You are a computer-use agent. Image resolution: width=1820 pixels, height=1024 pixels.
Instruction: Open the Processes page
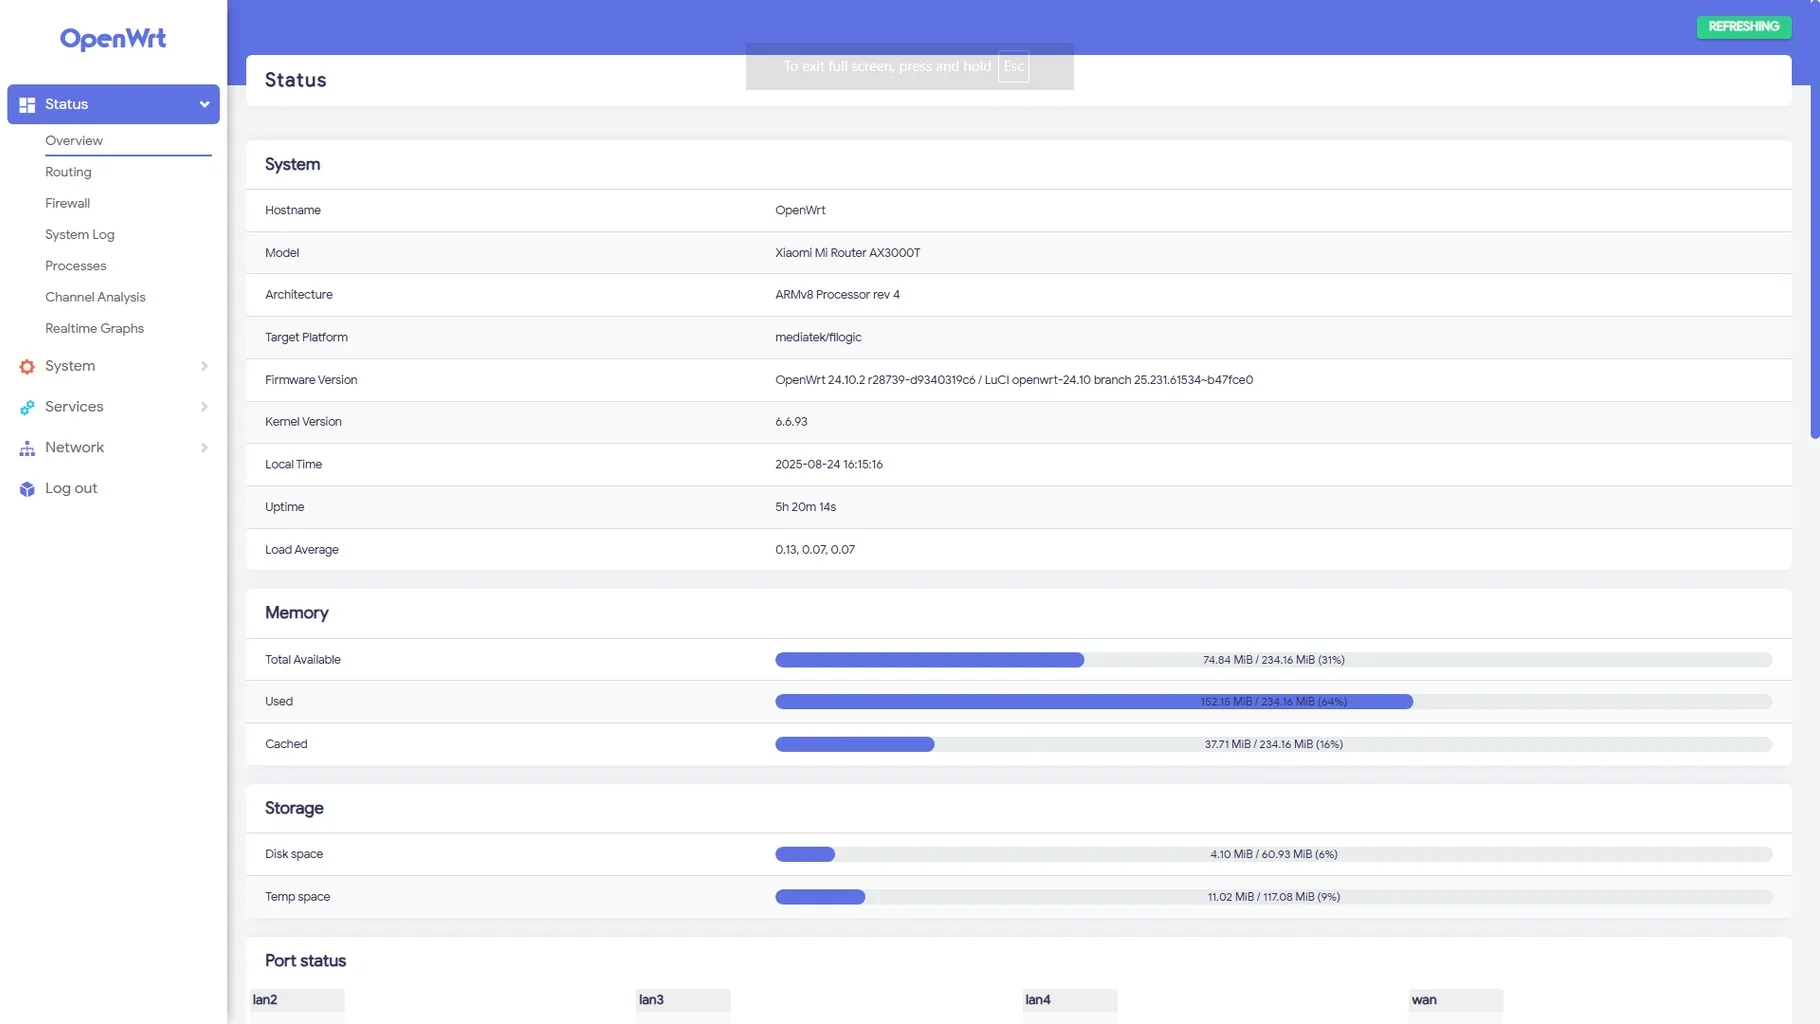[75, 266]
